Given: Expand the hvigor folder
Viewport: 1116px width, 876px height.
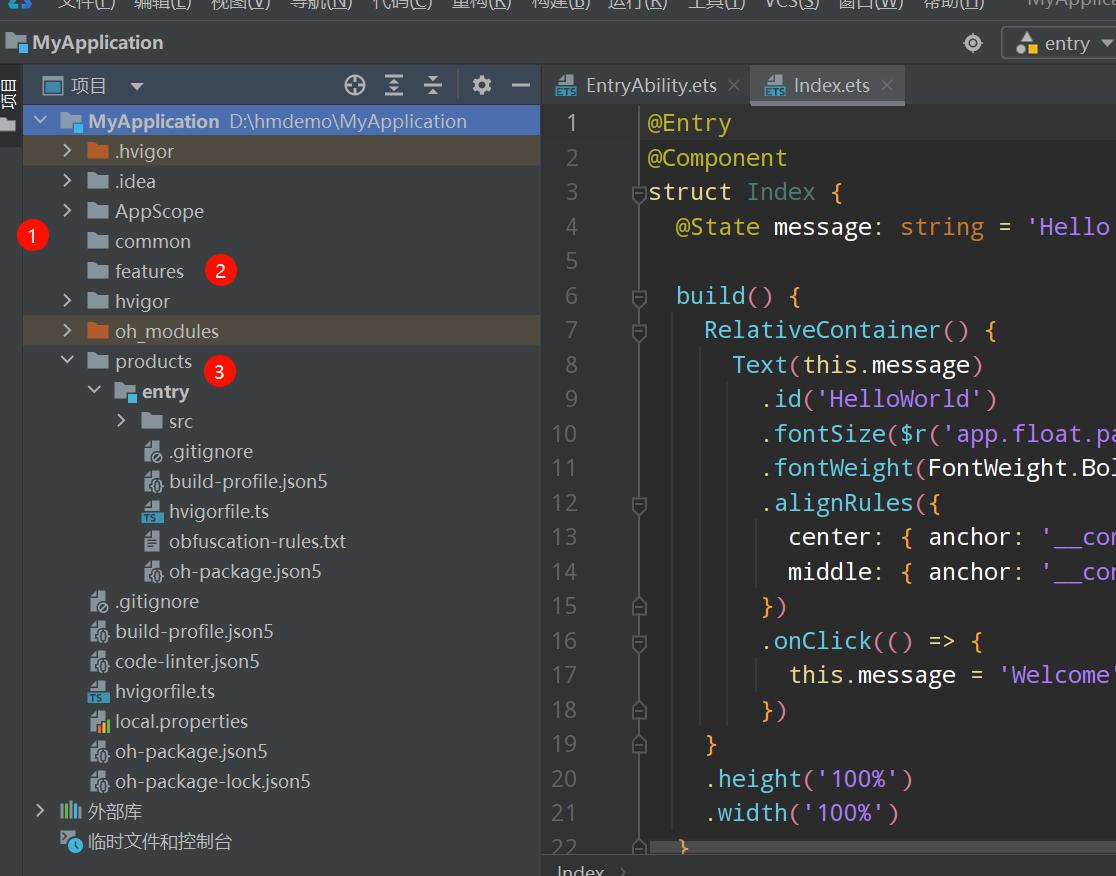Looking at the screenshot, I should 67,301.
